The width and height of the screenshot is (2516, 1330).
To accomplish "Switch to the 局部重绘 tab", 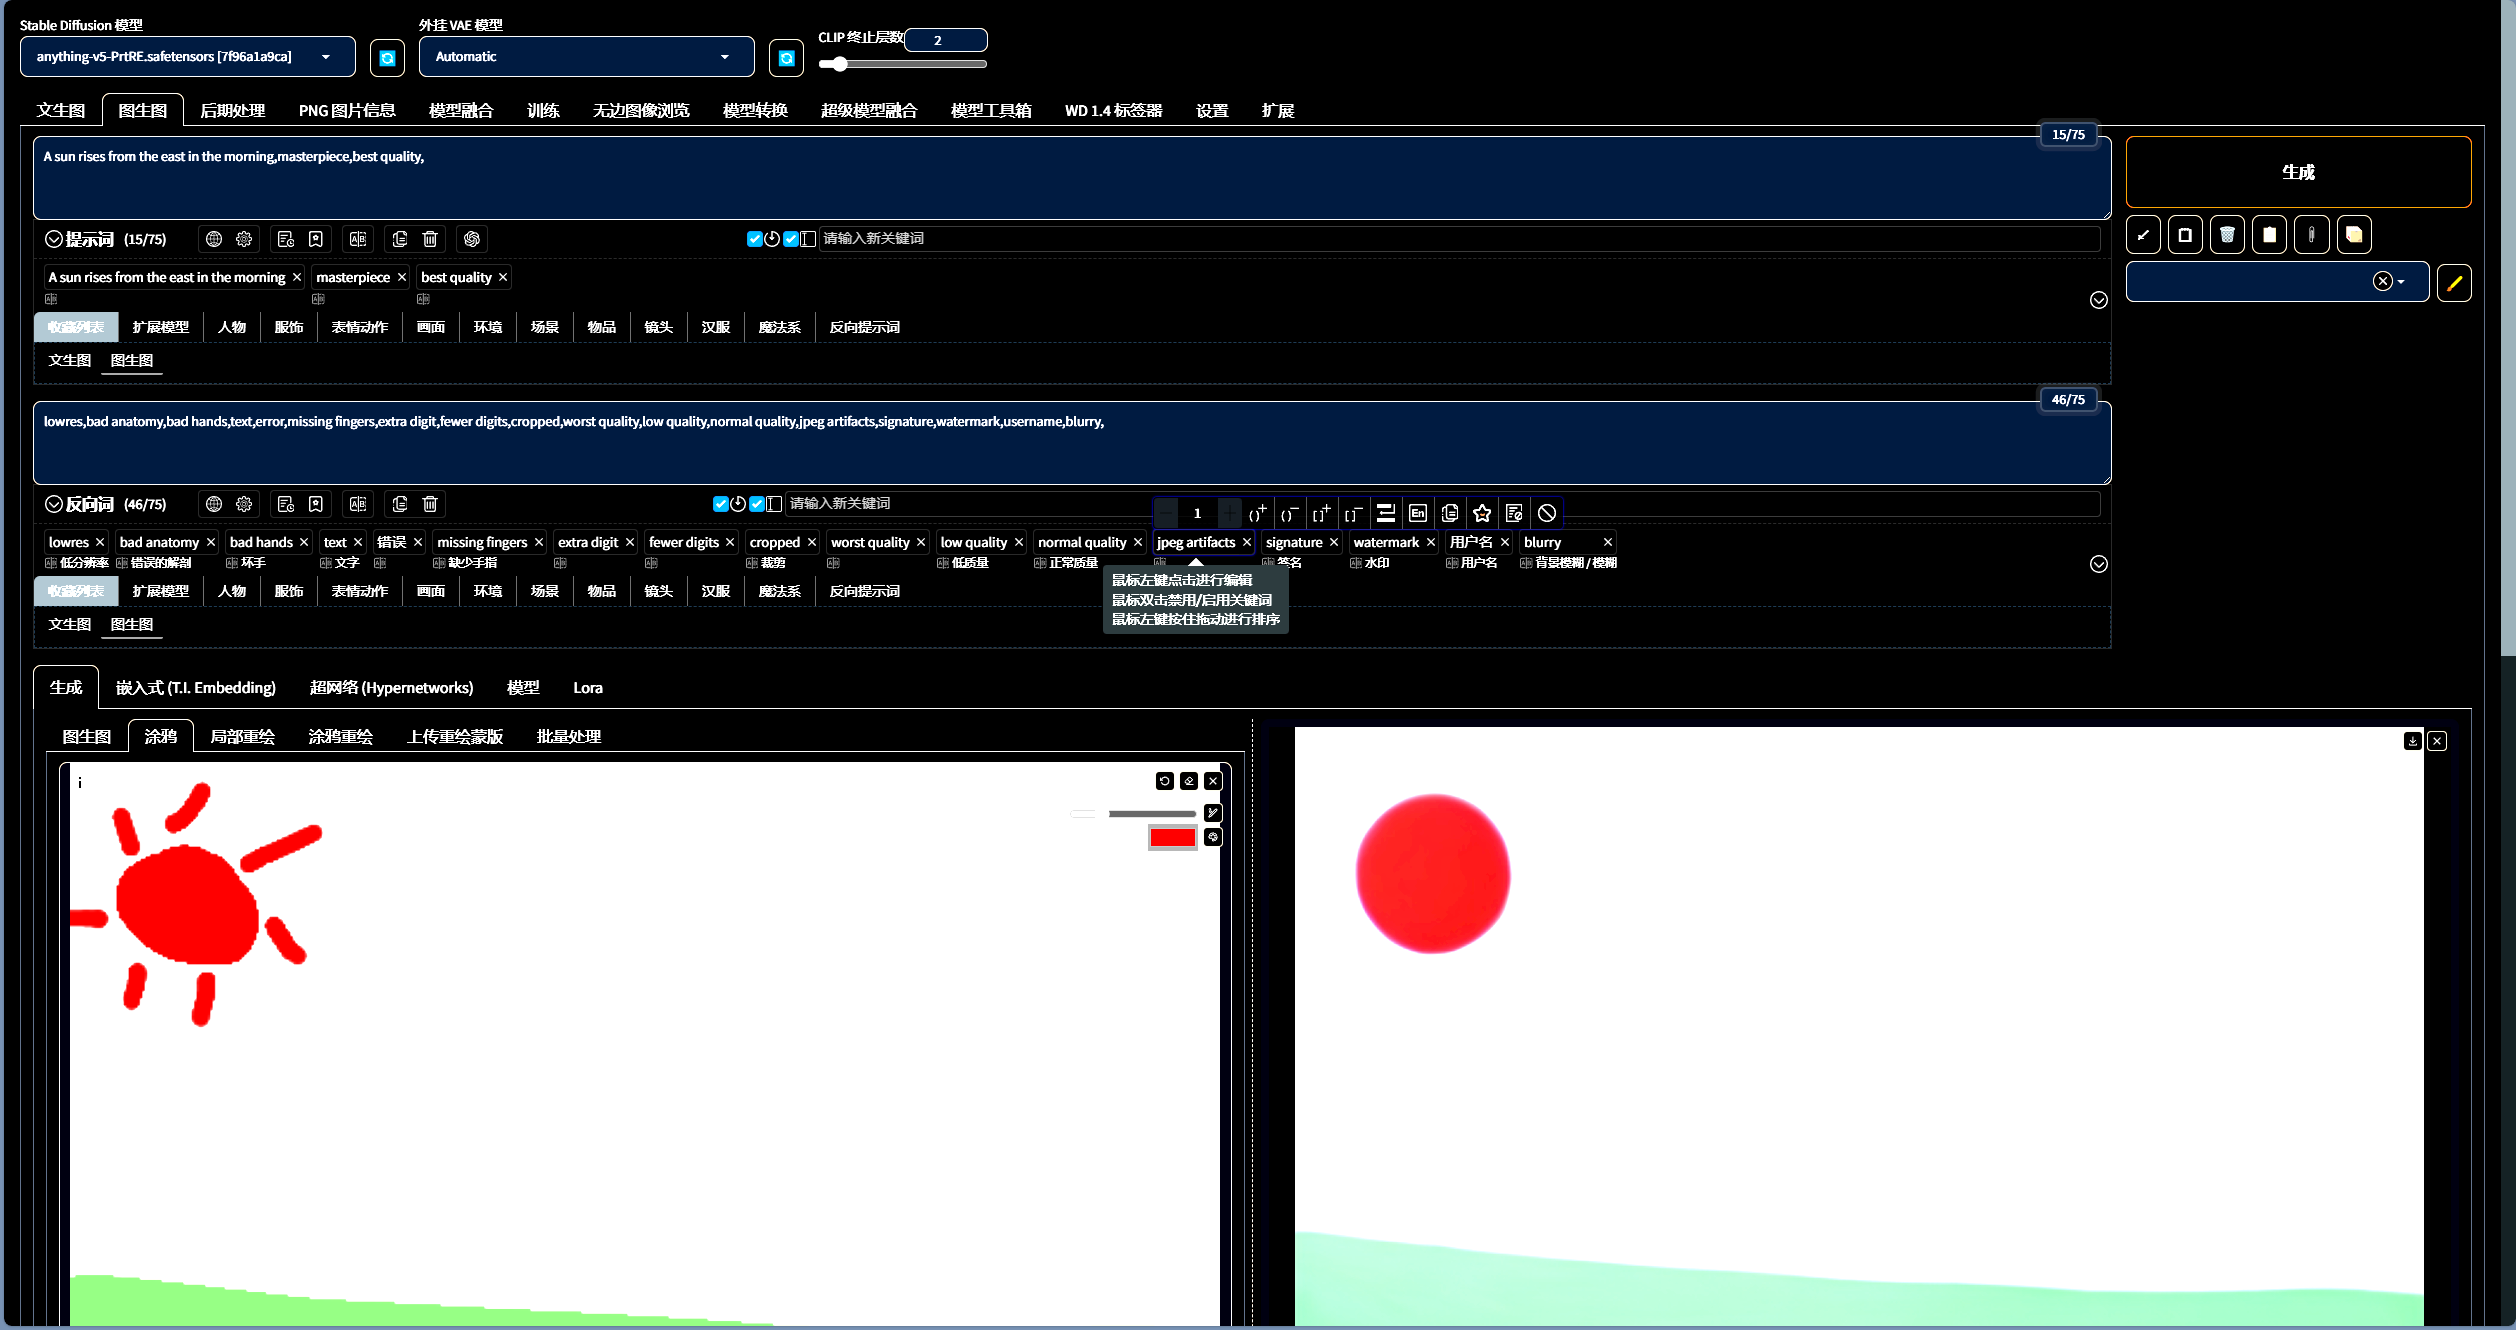I will pos(242,737).
